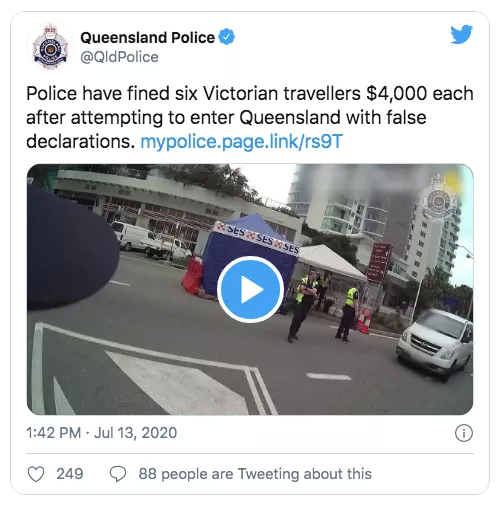Click the police crest watermark in video
This screenshot has height=505, width=496.
coord(439,197)
